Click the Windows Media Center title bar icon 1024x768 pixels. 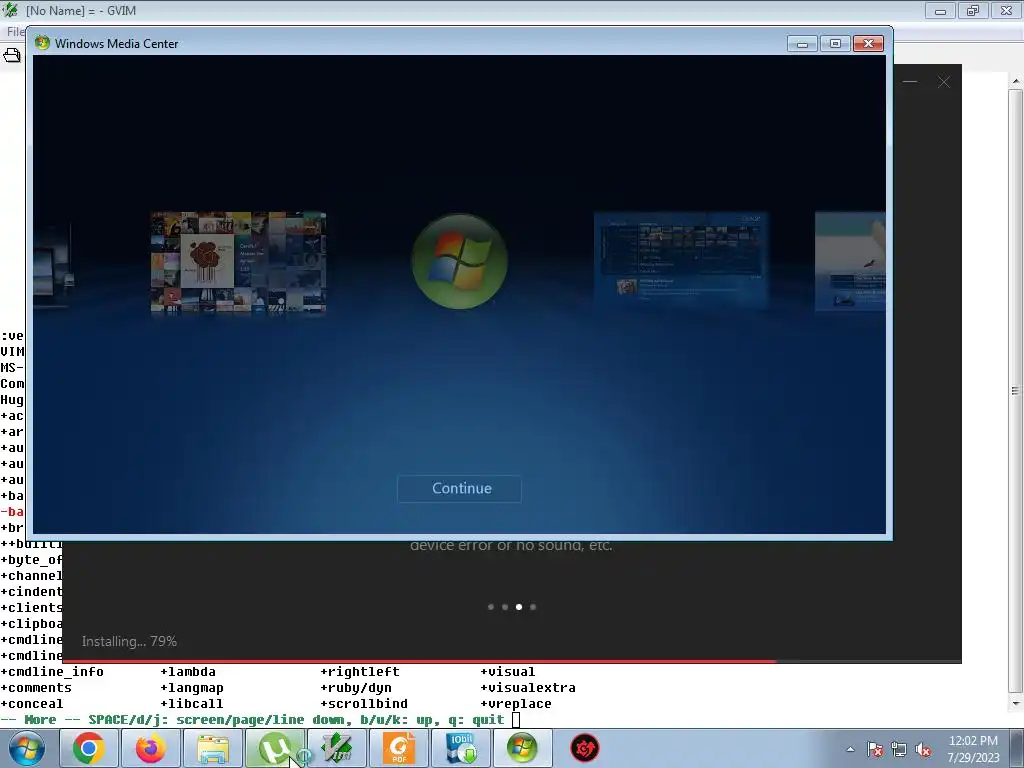point(42,43)
